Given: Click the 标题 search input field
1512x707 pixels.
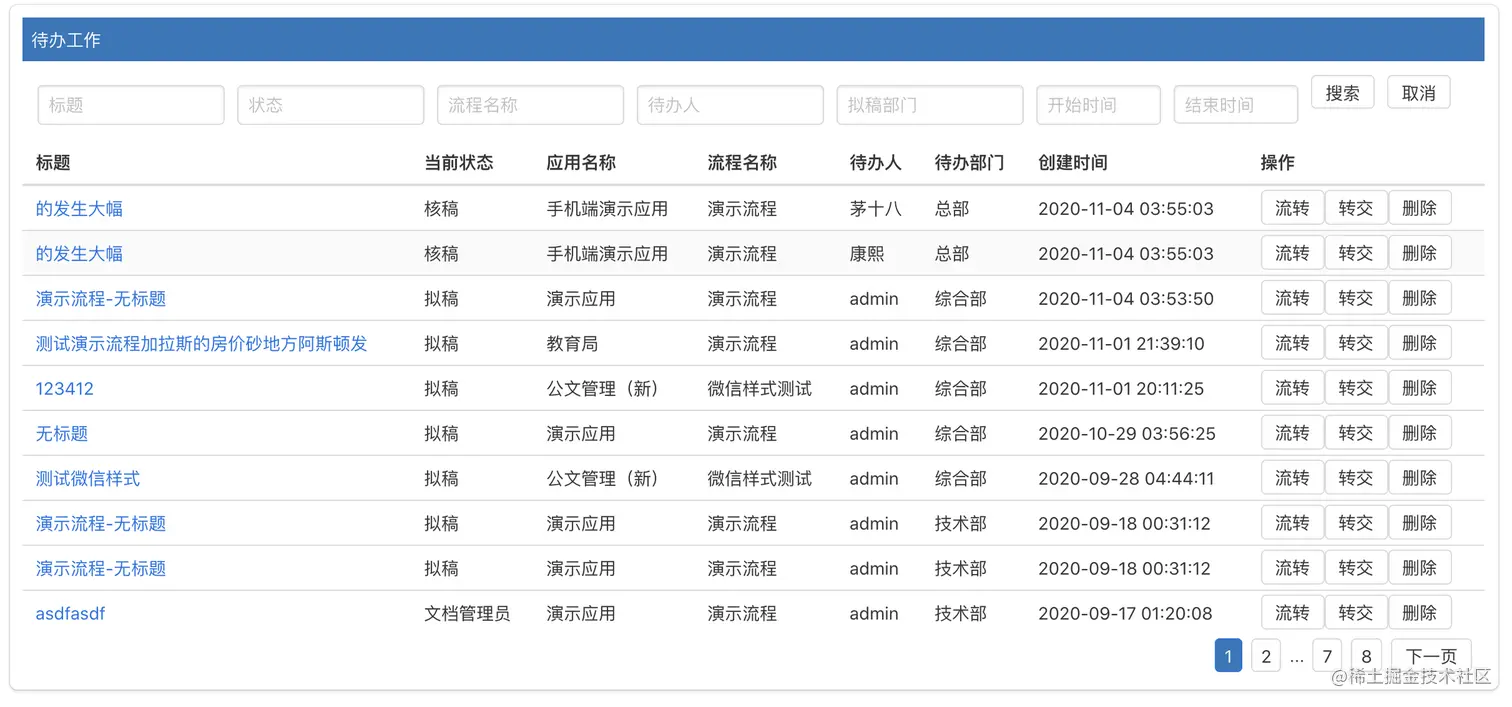Looking at the screenshot, I should (131, 105).
